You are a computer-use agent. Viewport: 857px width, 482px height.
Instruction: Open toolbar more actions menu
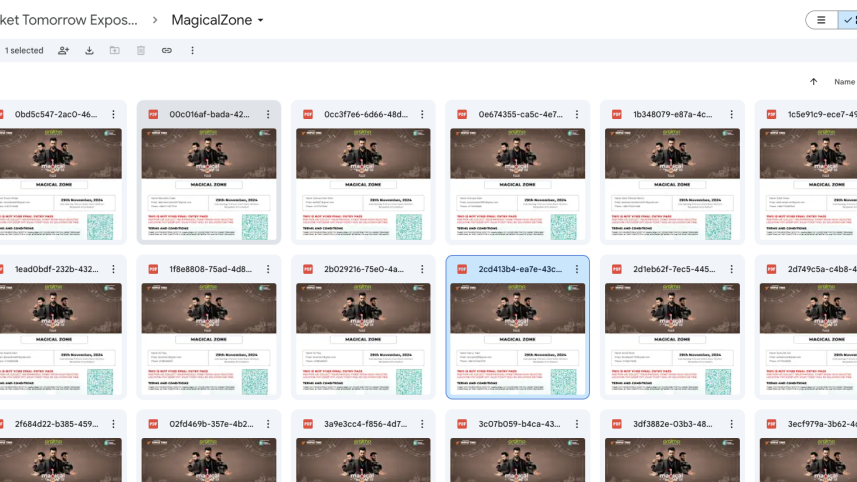(x=192, y=50)
